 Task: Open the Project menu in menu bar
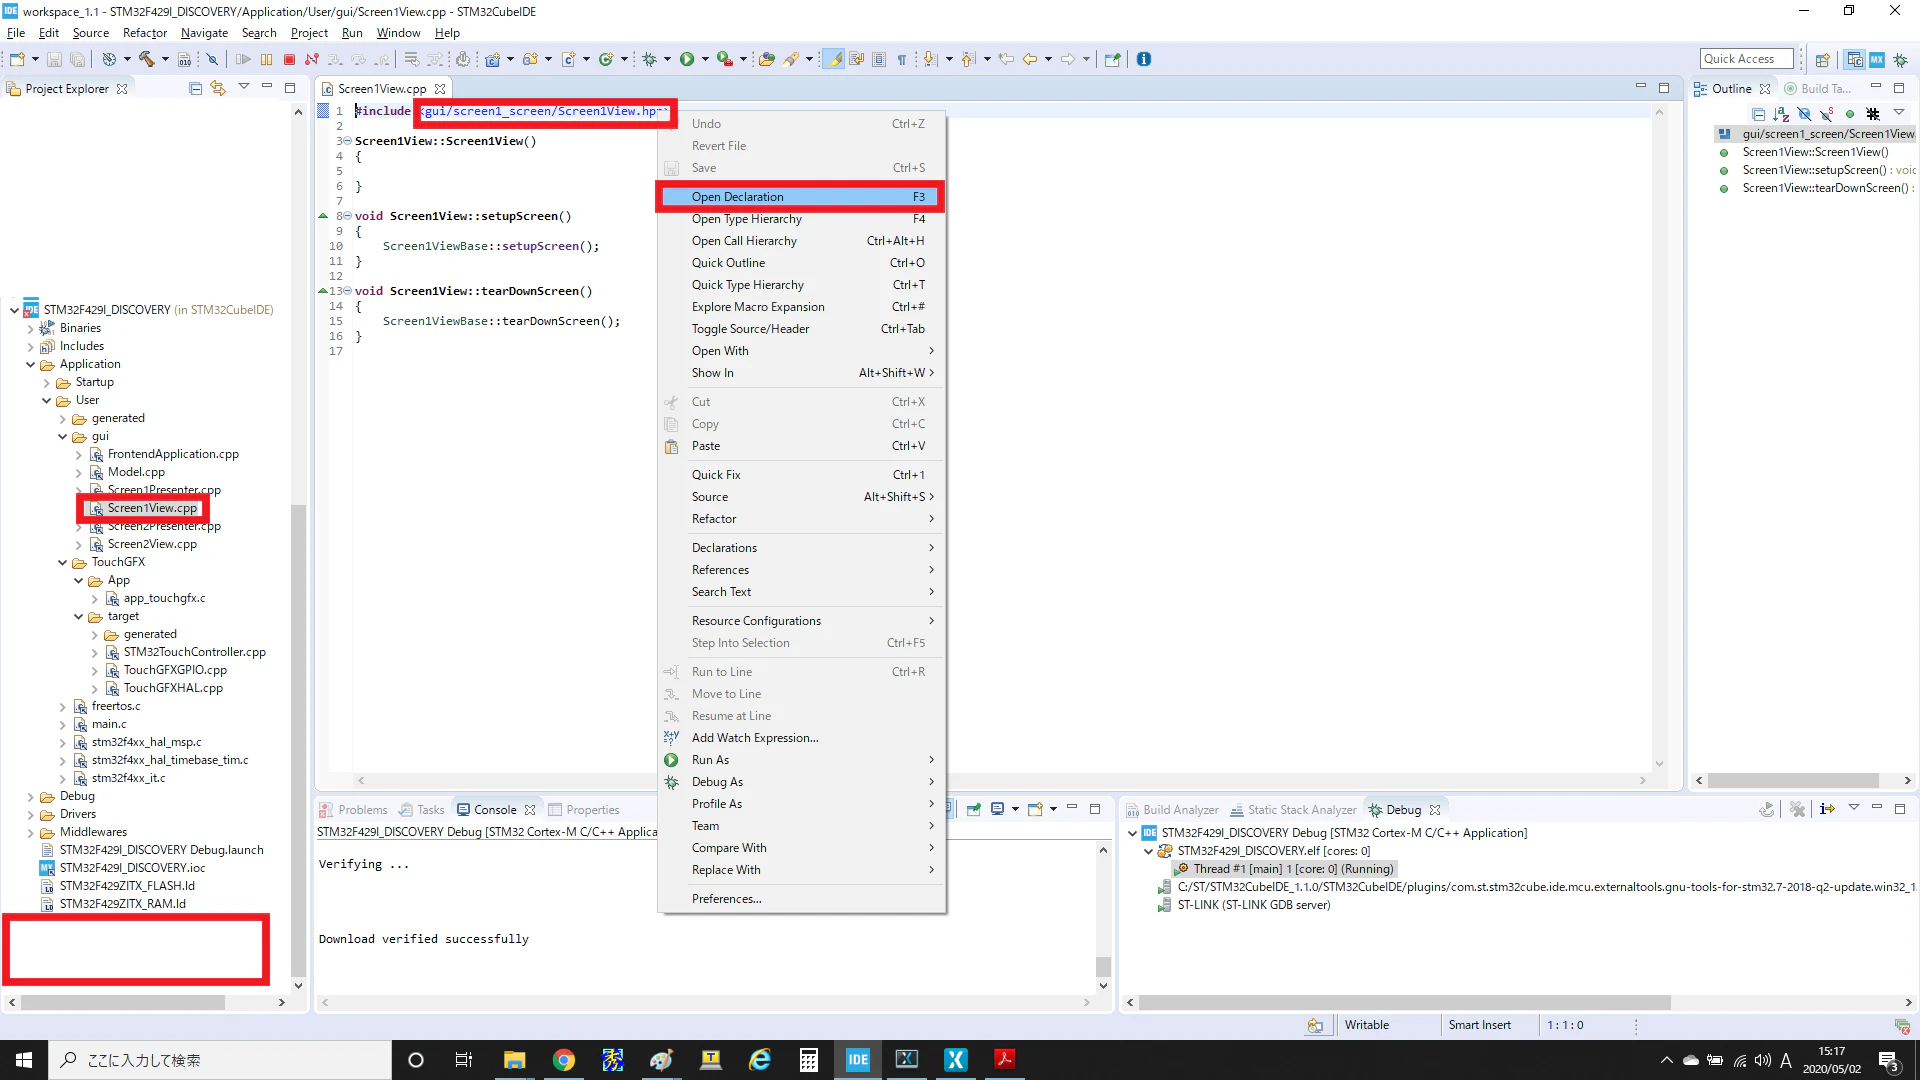coord(309,33)
